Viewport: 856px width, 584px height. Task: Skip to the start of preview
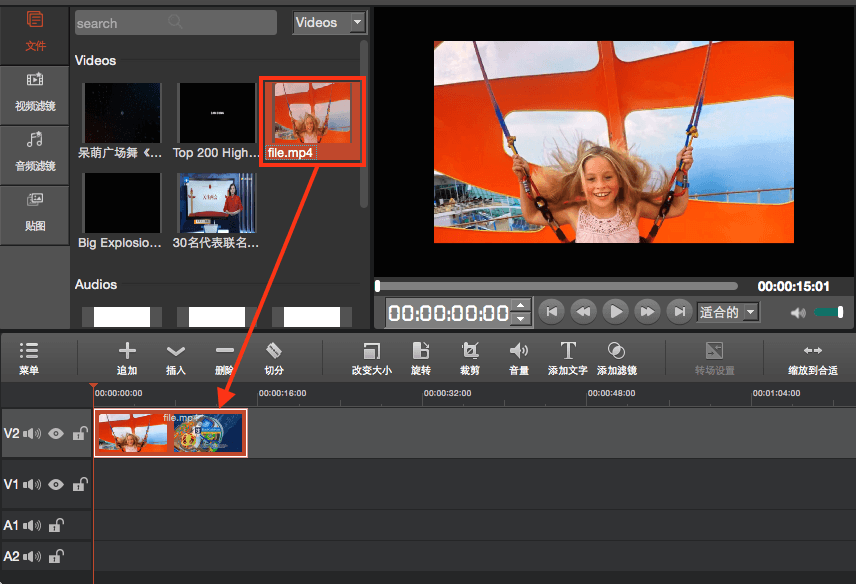point(551,312)
